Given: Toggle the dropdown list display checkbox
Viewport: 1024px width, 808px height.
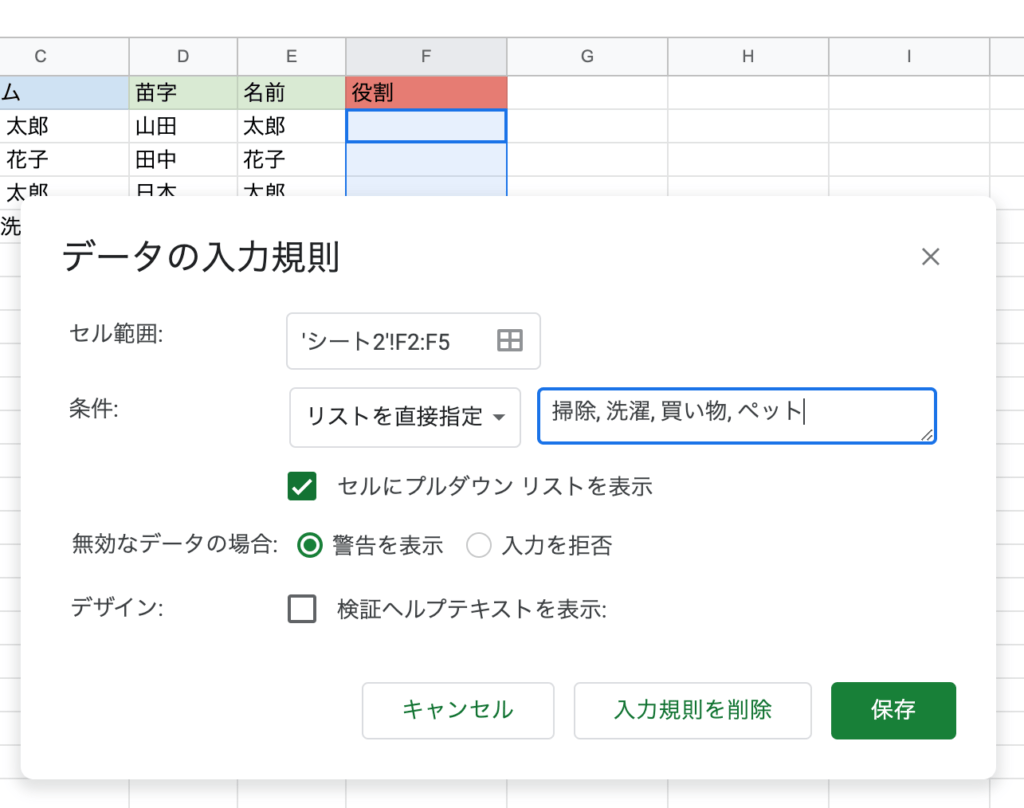Looking at the screenshot, I should pos(302,487).
